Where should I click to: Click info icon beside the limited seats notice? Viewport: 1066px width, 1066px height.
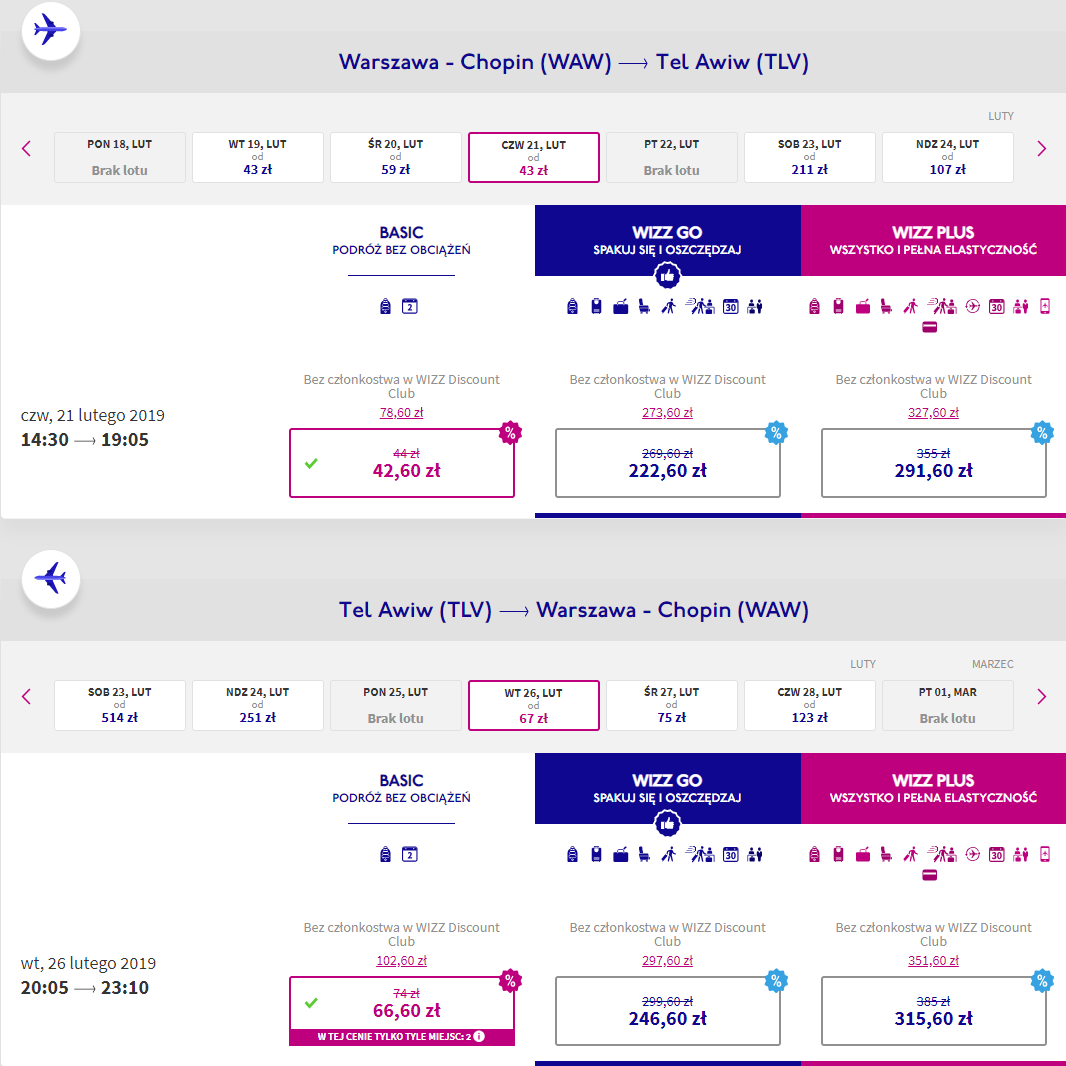tap(479, 1036)
